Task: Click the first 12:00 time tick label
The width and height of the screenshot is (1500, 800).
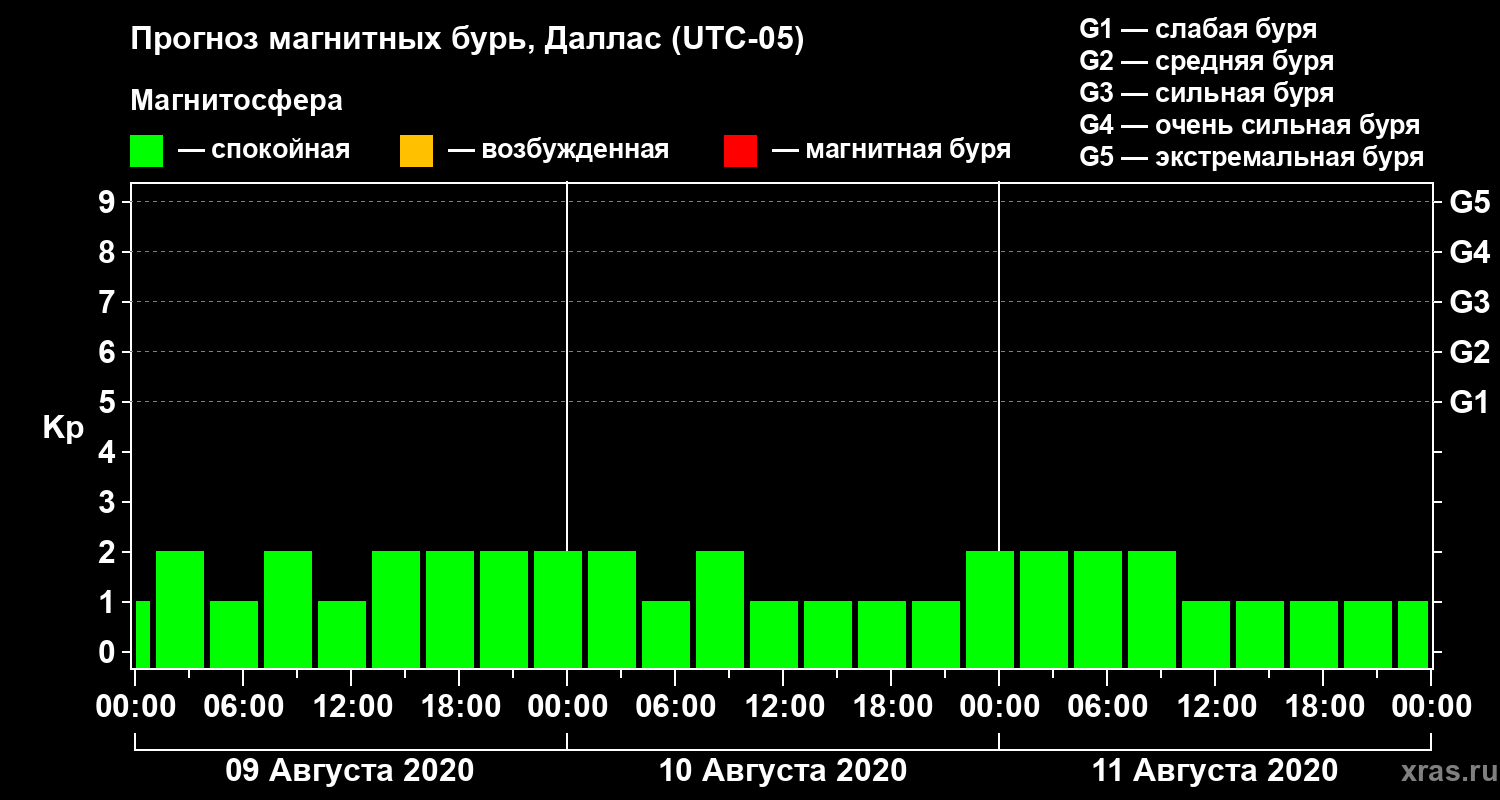Action: coord(352,706)
